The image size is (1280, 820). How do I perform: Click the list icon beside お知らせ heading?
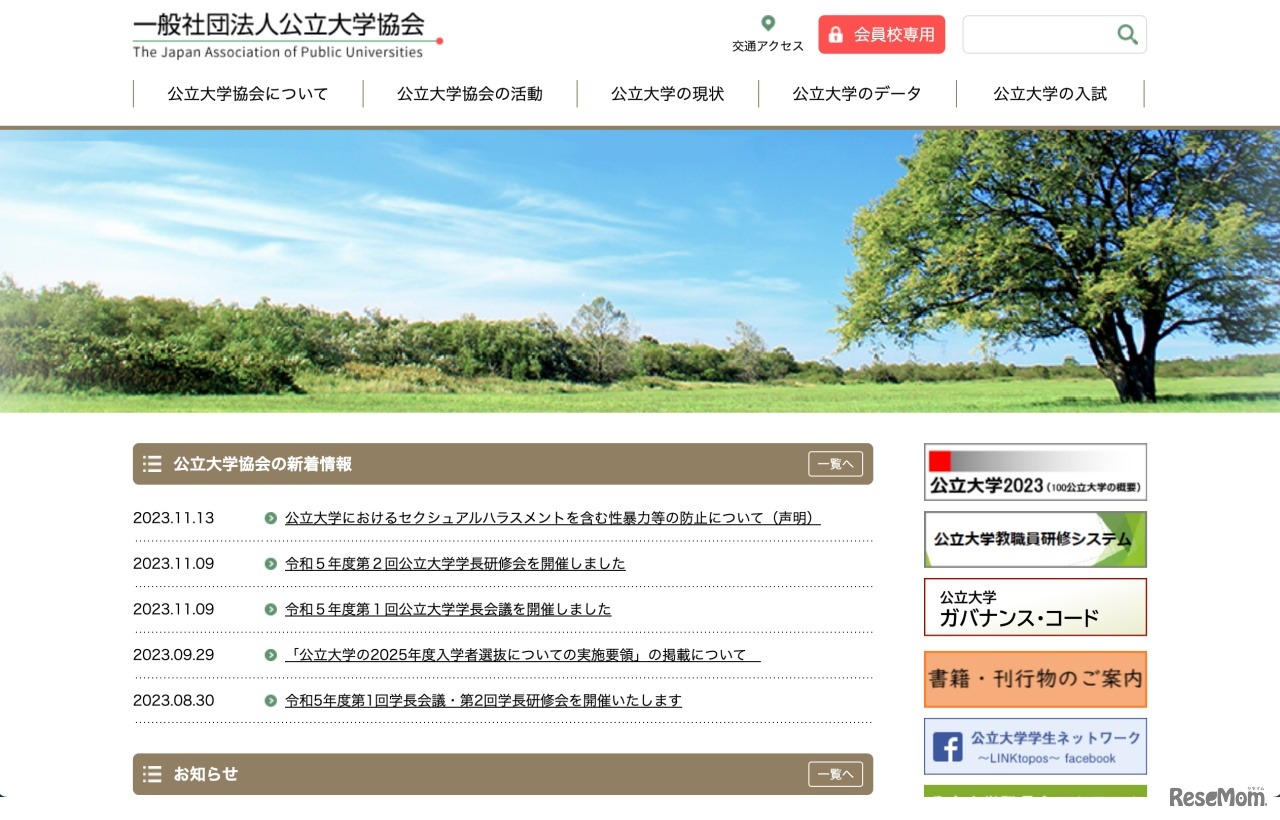click(152, 773)
